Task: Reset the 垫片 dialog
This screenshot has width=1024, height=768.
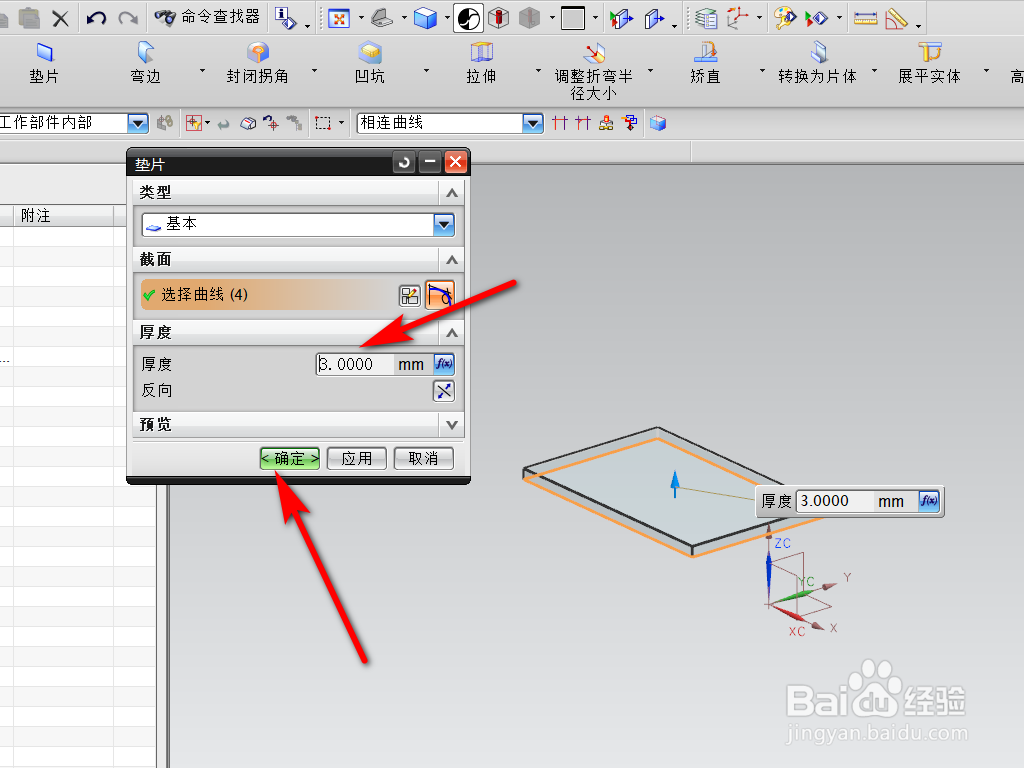Action: (x=404, y=162)
